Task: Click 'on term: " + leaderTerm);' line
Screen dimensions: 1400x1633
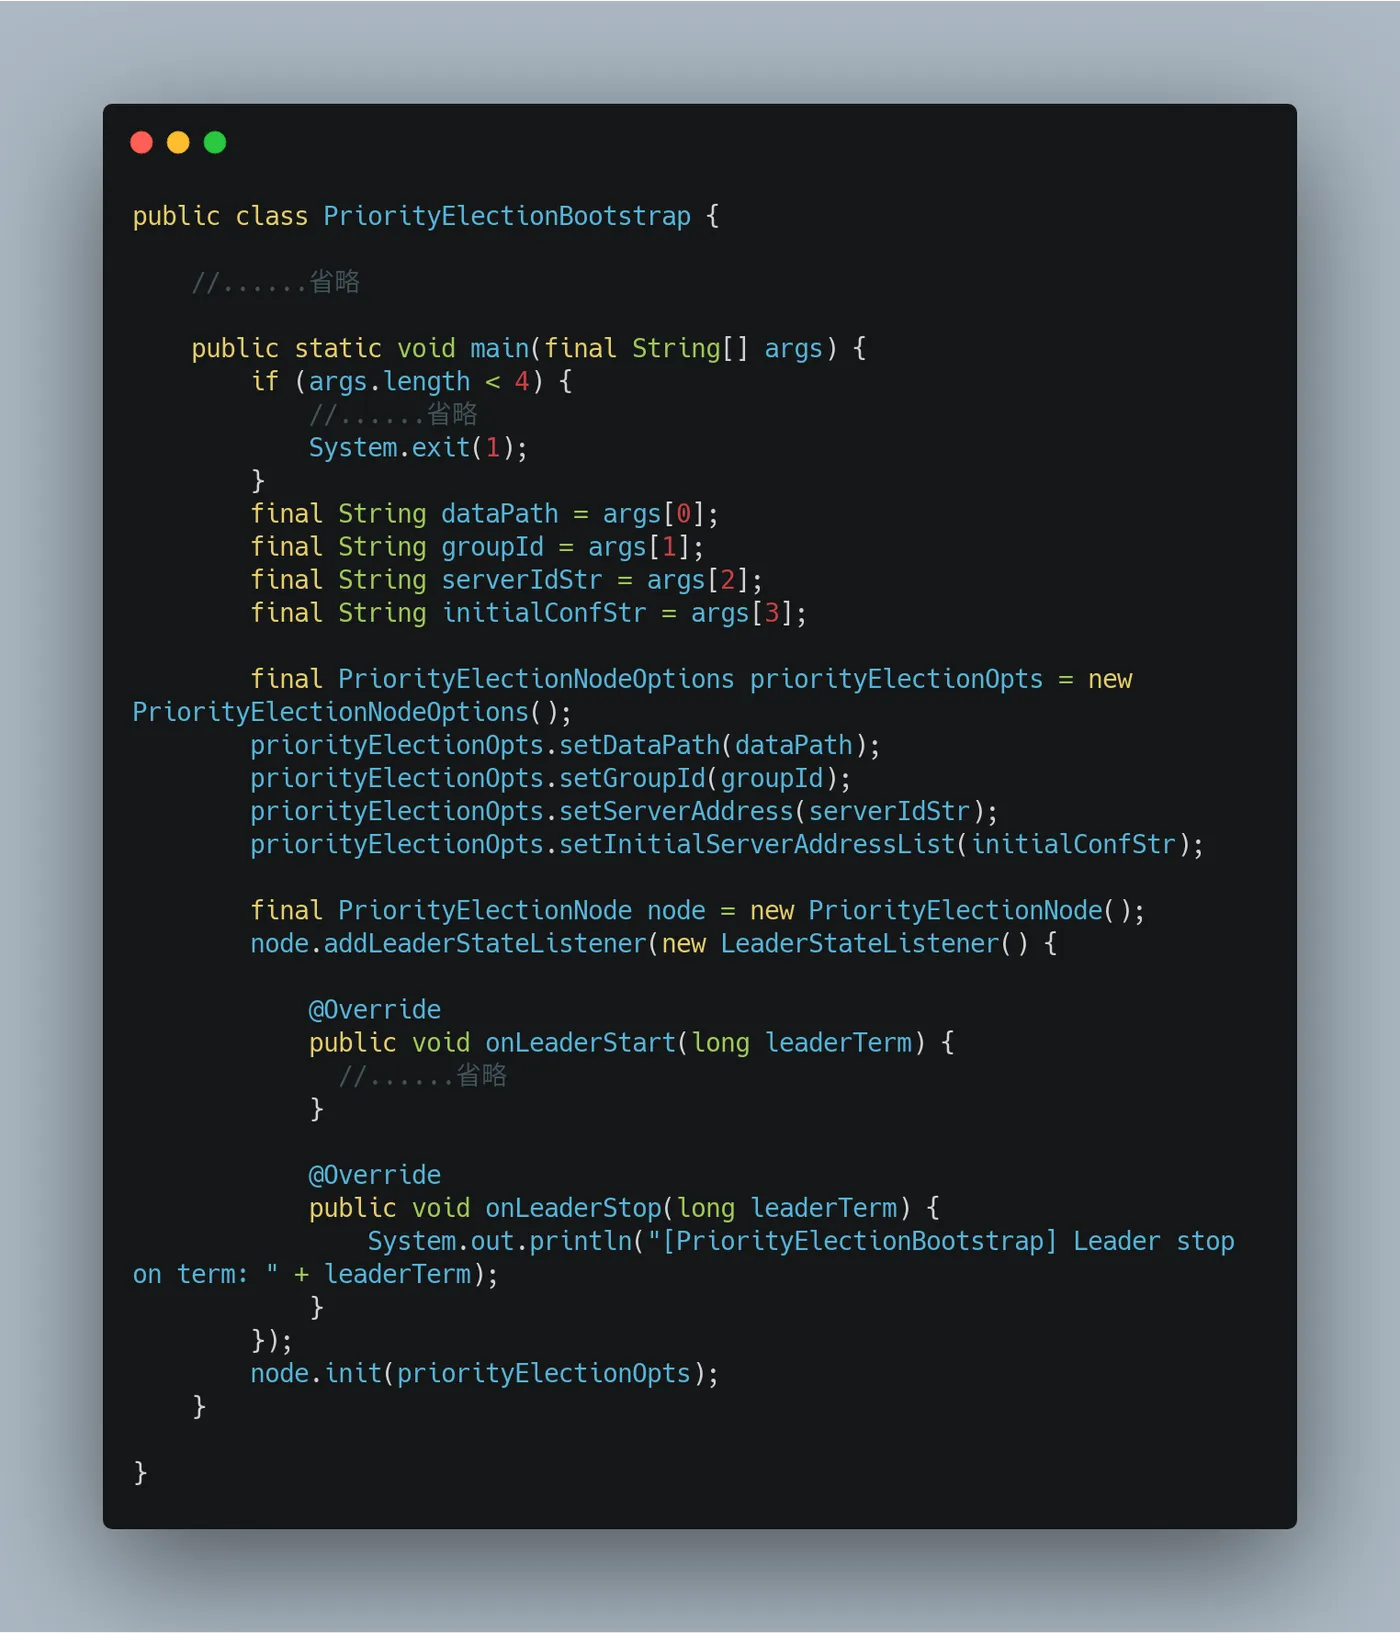Action: 315,1274
